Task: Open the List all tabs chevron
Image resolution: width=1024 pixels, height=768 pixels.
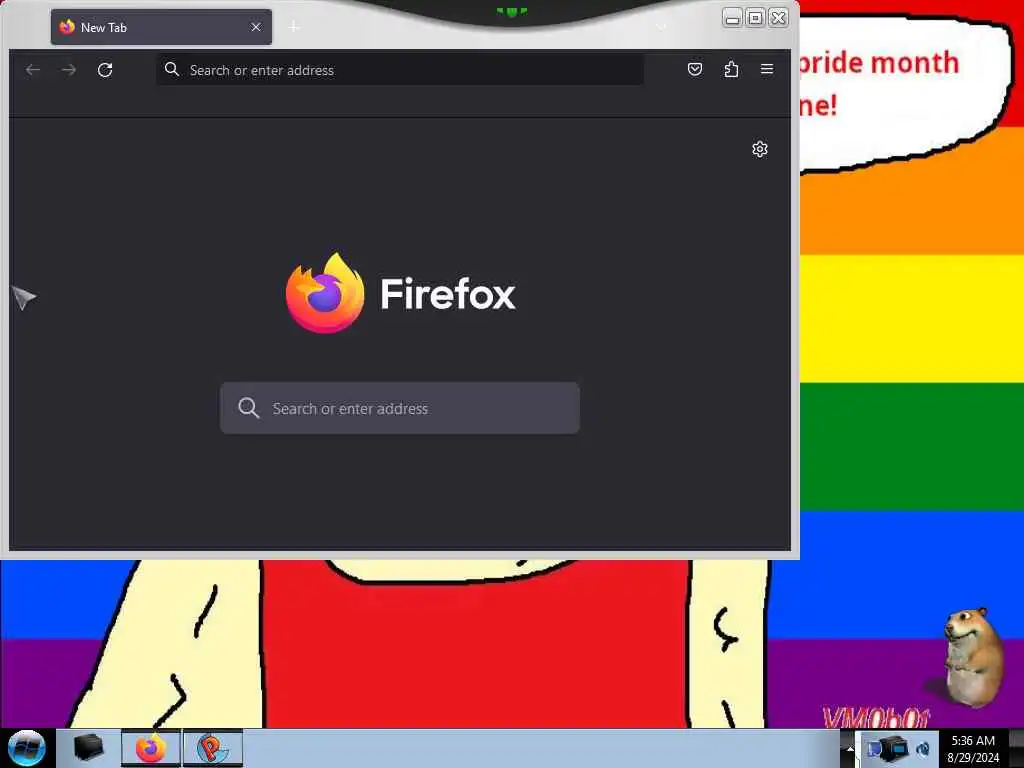Action: tap(661, 27)
